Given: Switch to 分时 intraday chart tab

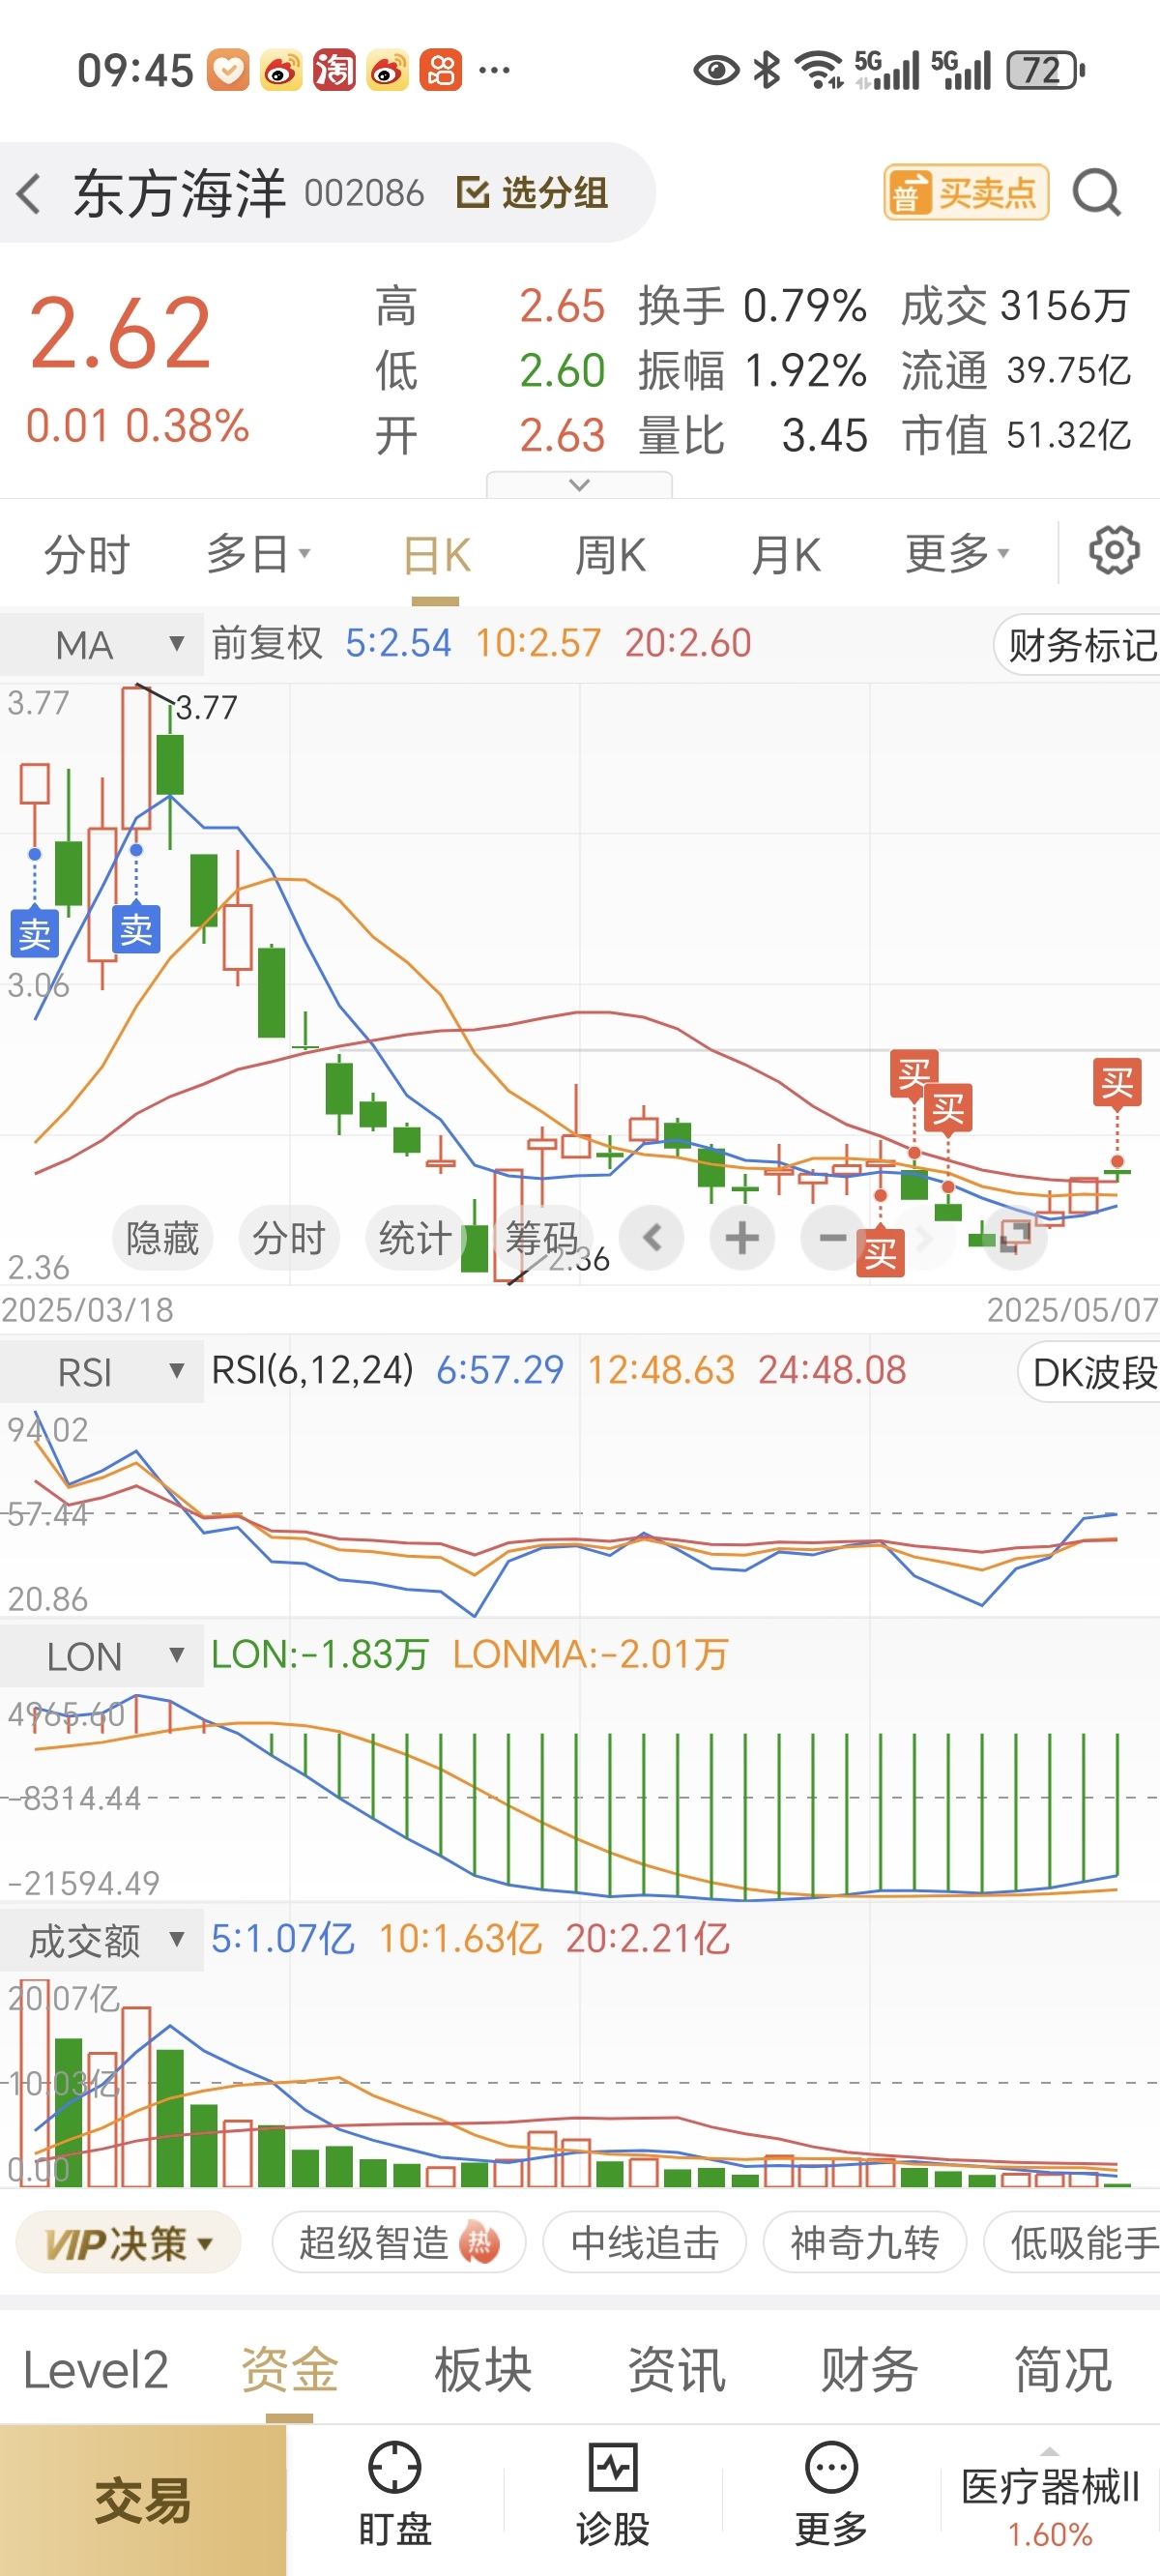Looking at the screenshot, I should [x=87, y=554].
